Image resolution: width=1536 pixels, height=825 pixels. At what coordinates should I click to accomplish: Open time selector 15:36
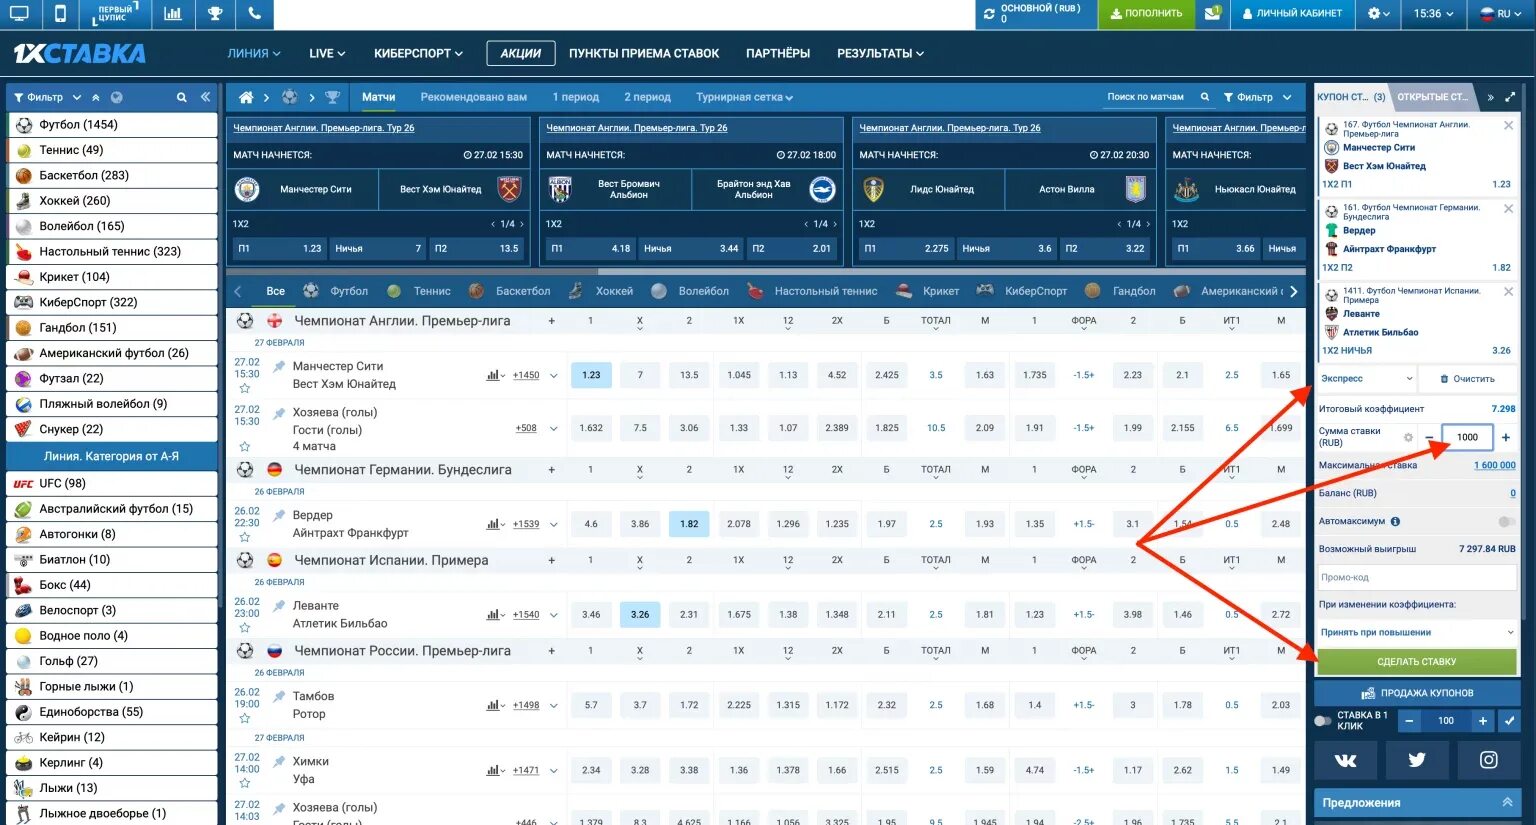tap(1434, 14)
